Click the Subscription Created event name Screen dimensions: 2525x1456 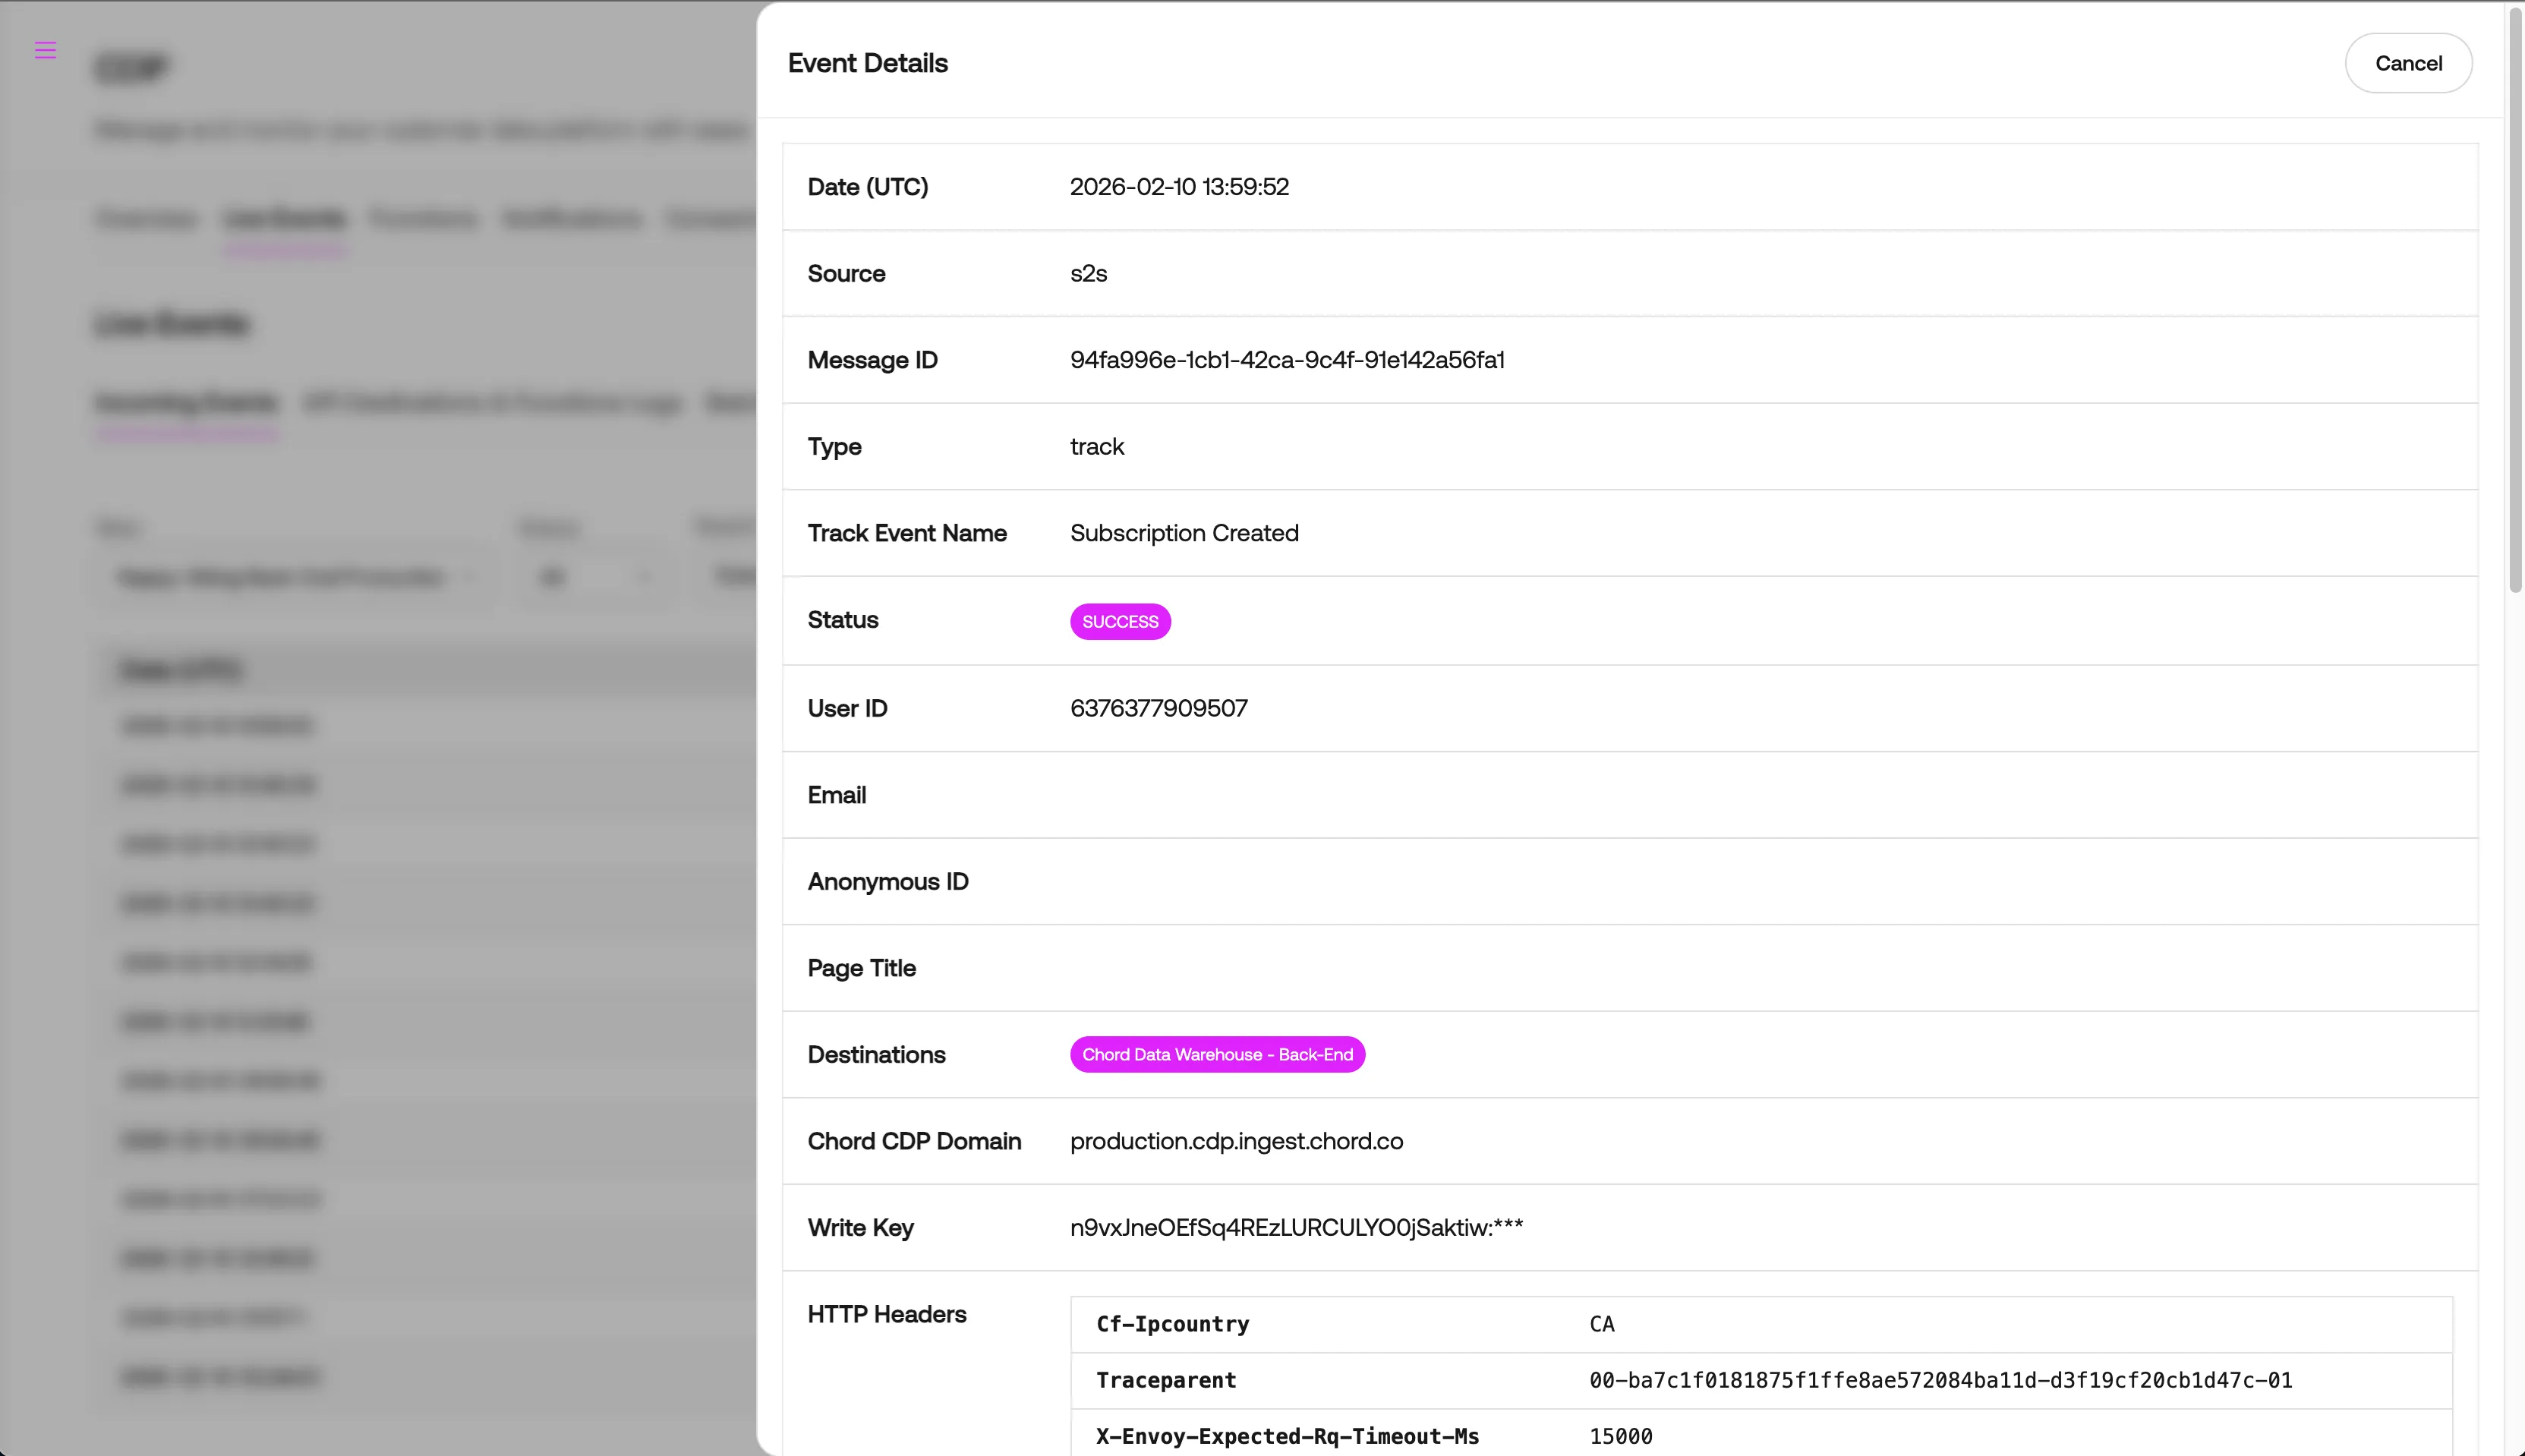pyautogui.click(x=1184, y=533)
